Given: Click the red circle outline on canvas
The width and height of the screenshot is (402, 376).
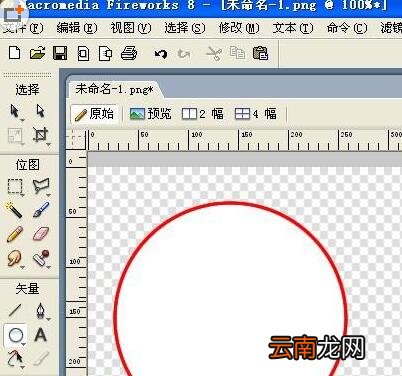Looking at the screenshot, I should click(x=231, y=203).
